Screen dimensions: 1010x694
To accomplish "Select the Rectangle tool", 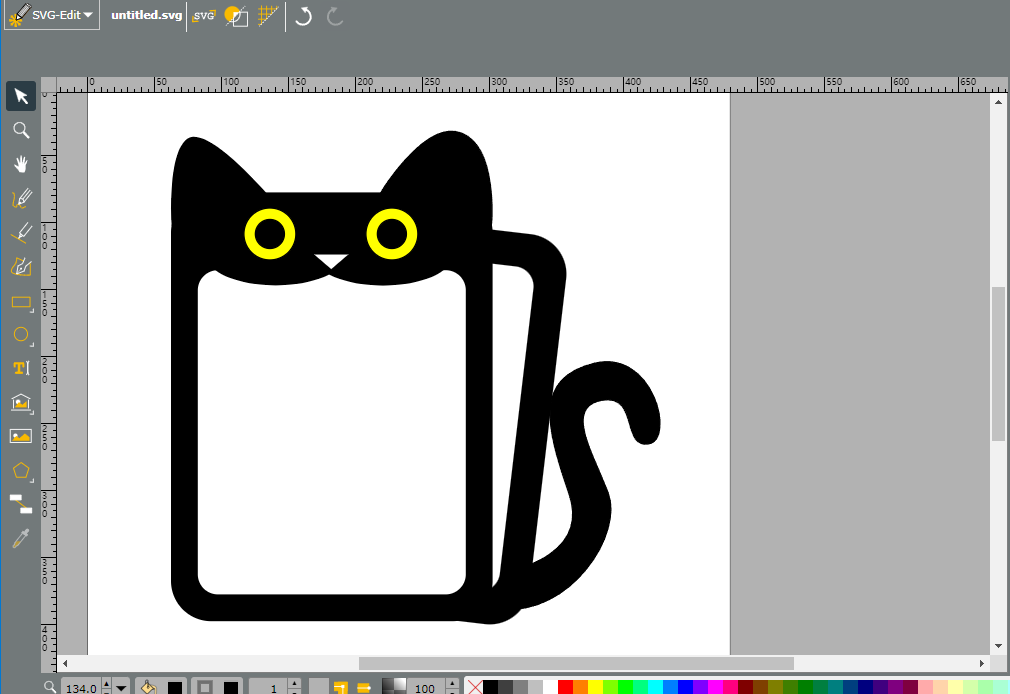I will click(x=21, y=301).
